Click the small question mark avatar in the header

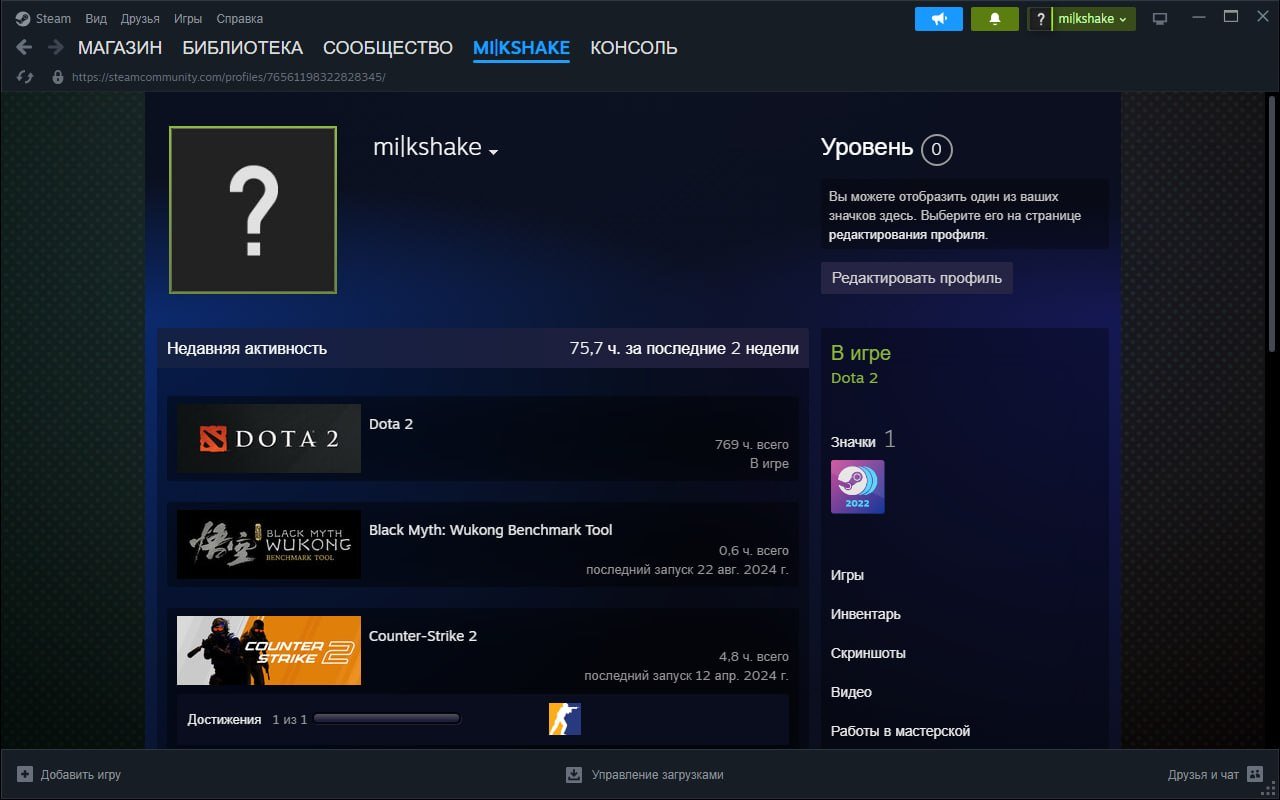coord(1040,19)
